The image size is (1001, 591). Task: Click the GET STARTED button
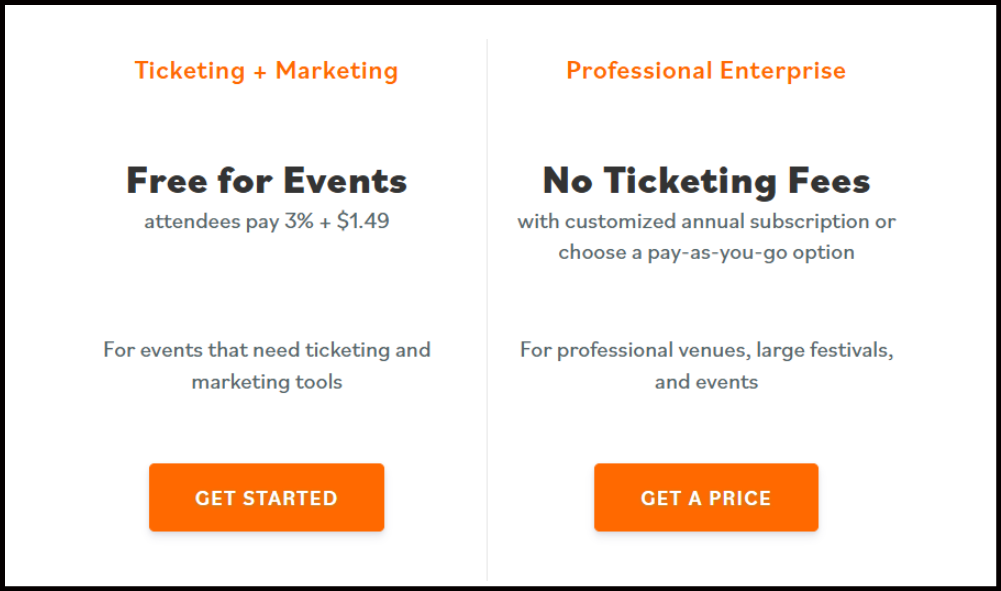(266, 497)
